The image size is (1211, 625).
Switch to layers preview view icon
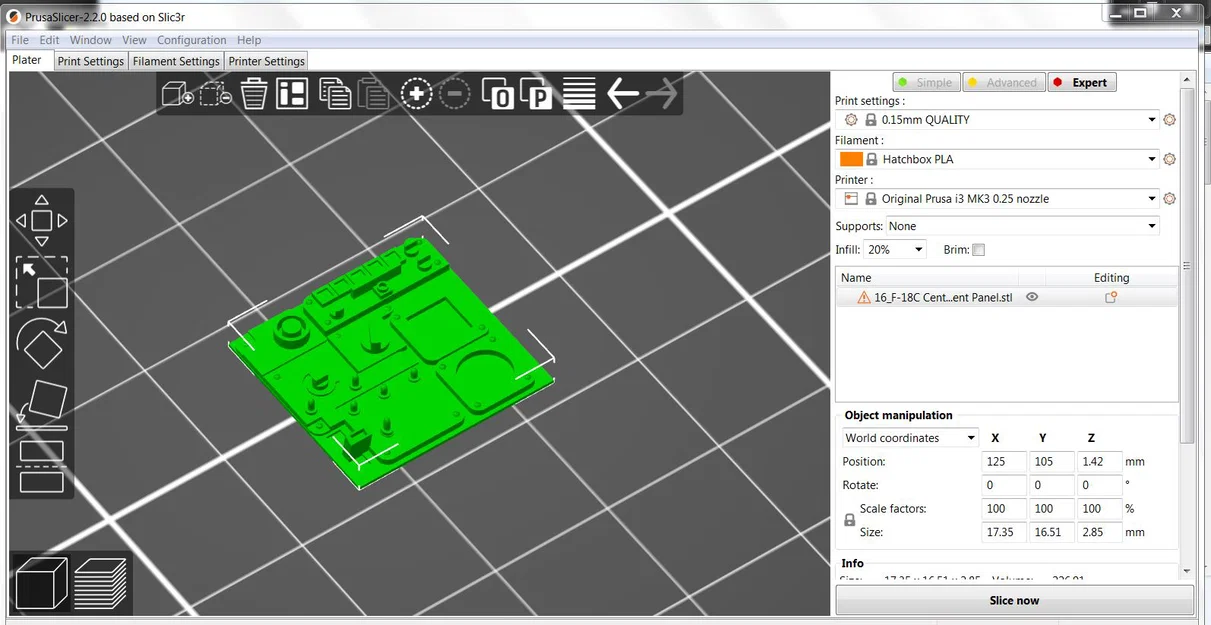coord(100,583)
